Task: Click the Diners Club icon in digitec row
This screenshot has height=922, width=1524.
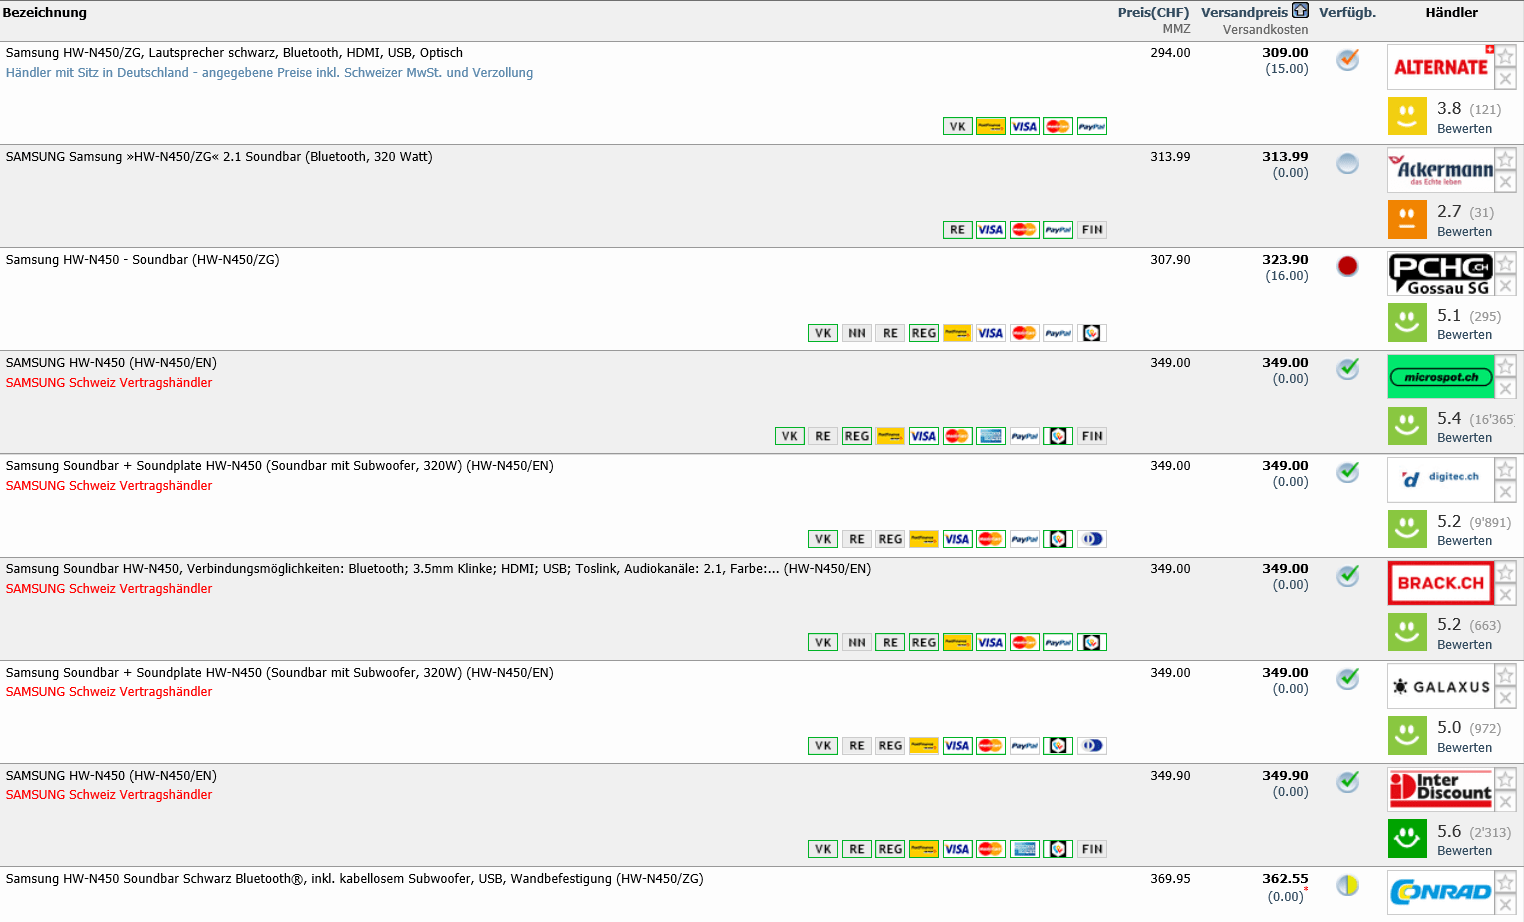Action: (1092, 539)
